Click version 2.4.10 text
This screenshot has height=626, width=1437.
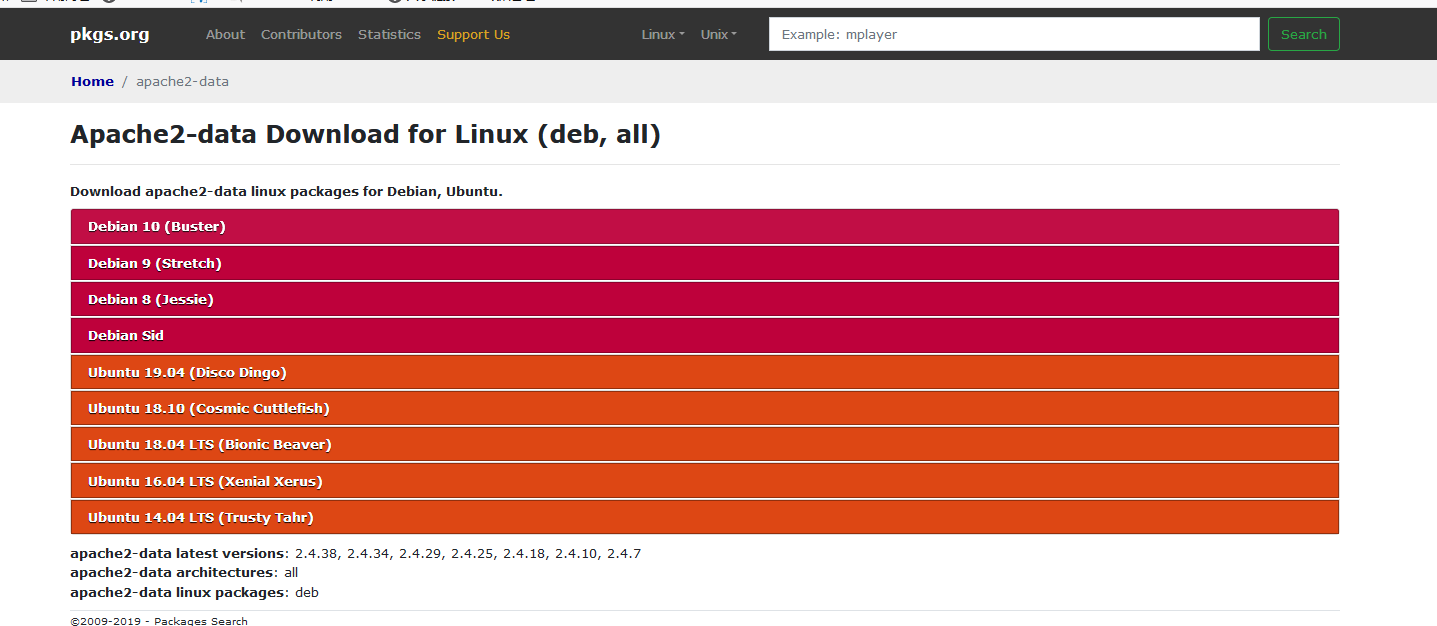(577, 553)
